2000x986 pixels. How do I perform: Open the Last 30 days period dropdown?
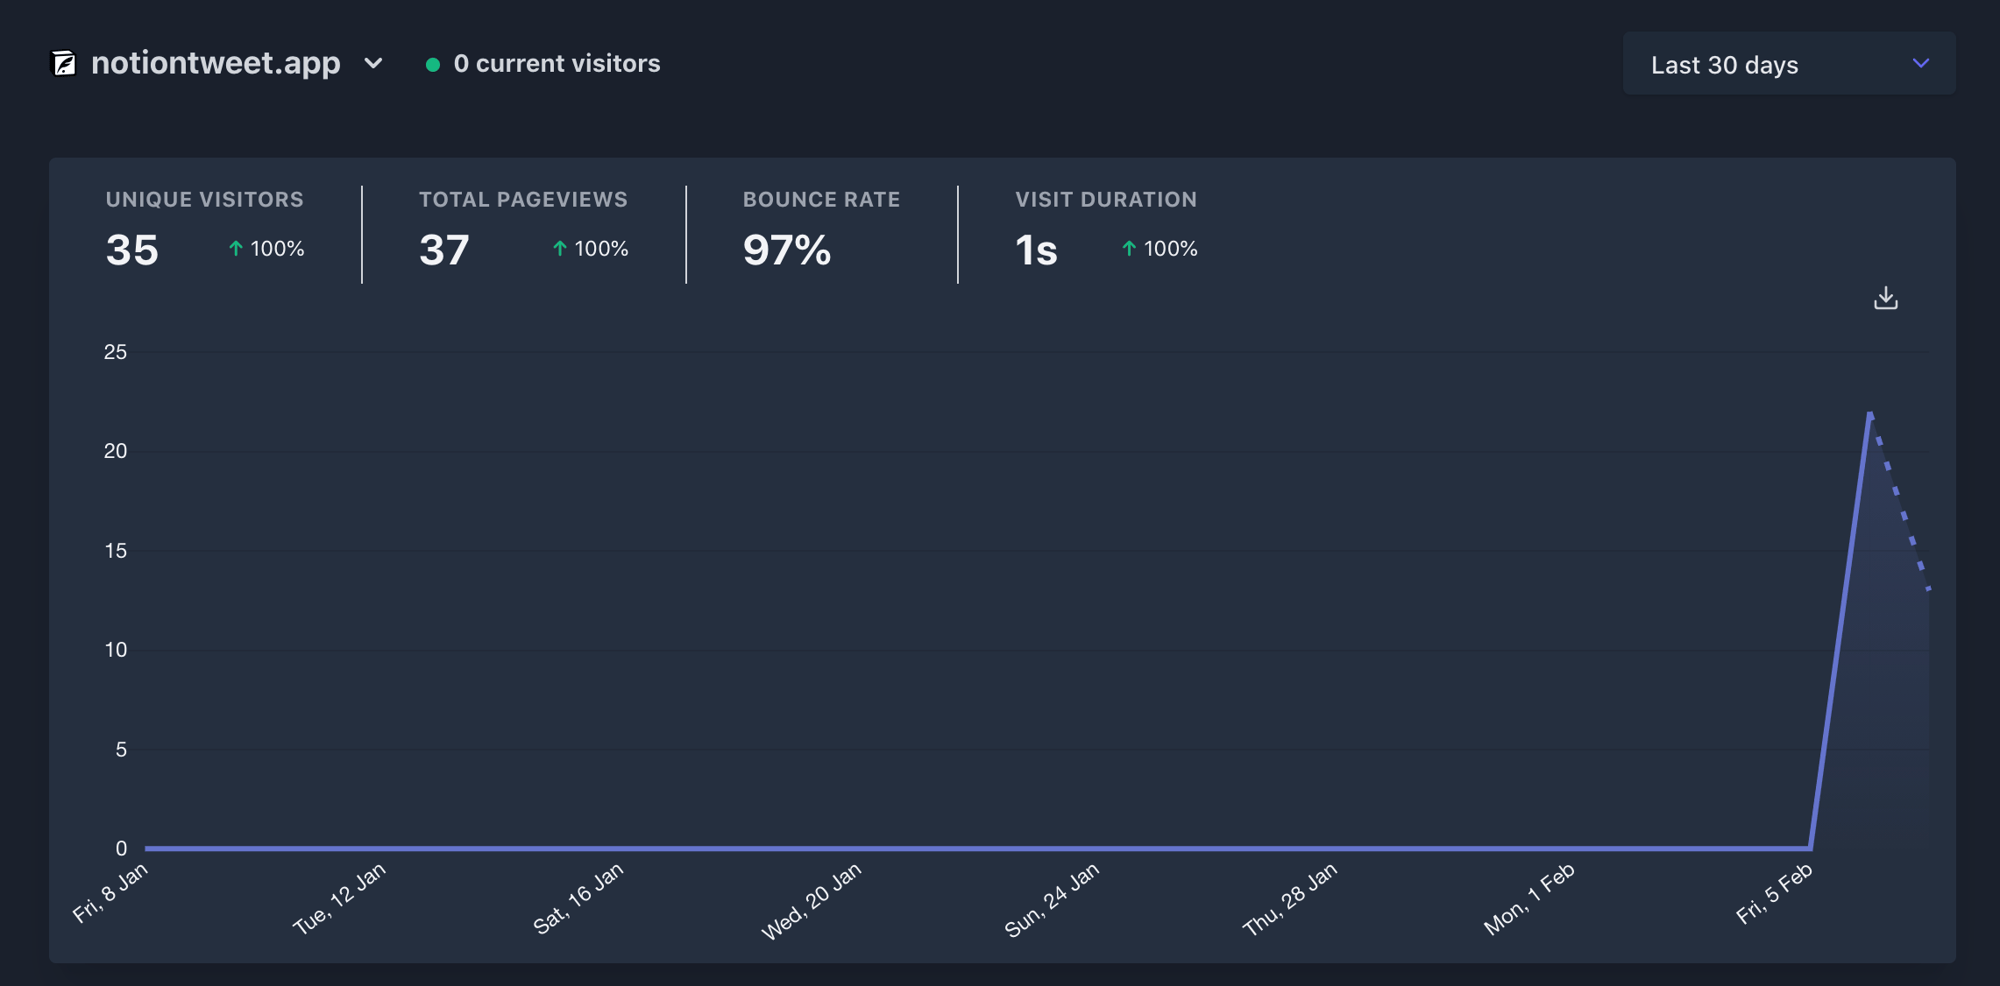1788,64
